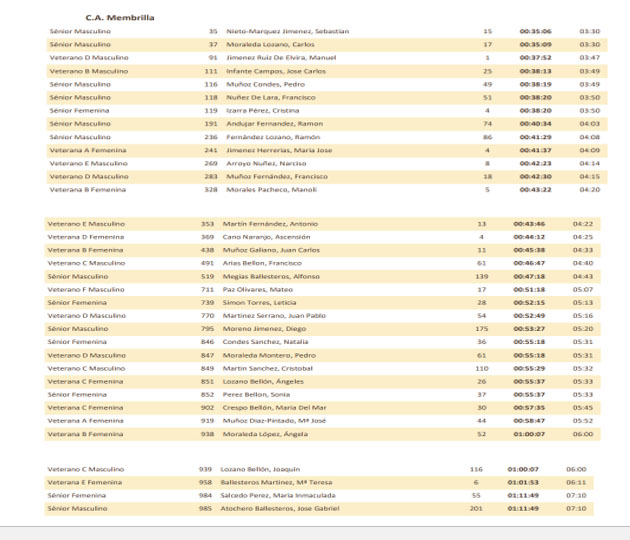
Task: Click name Arroyo Nuñez, Narciso
Action: [x=266, y=164]
